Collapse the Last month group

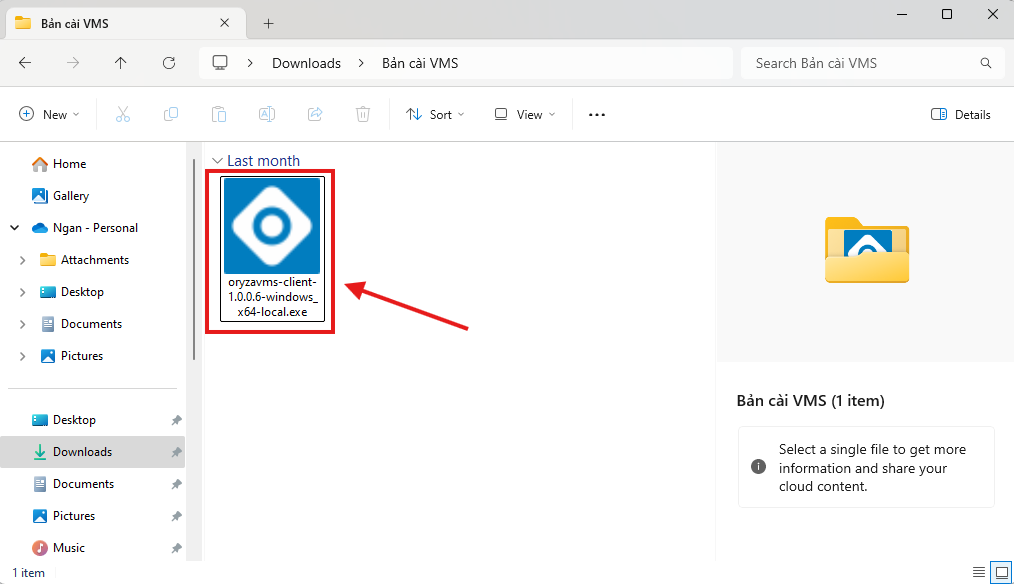pos(217,160)
